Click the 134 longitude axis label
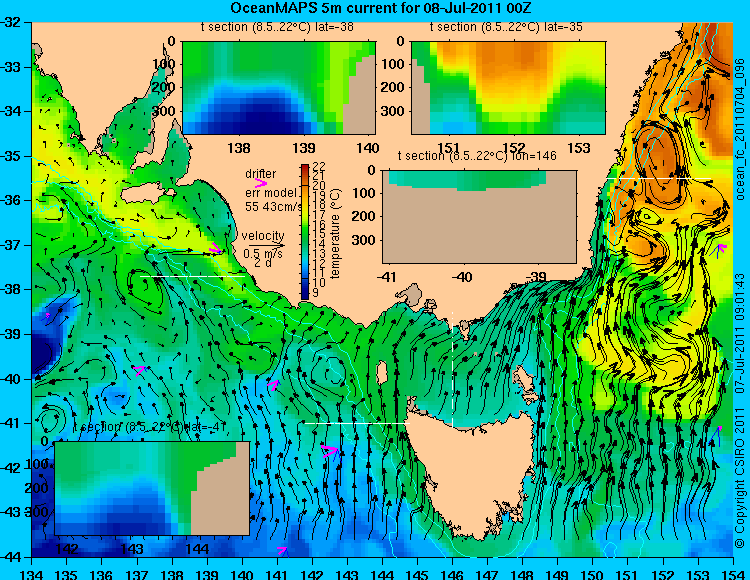The width and height of the screenshot is (750, 580). [x=32, y=574]
